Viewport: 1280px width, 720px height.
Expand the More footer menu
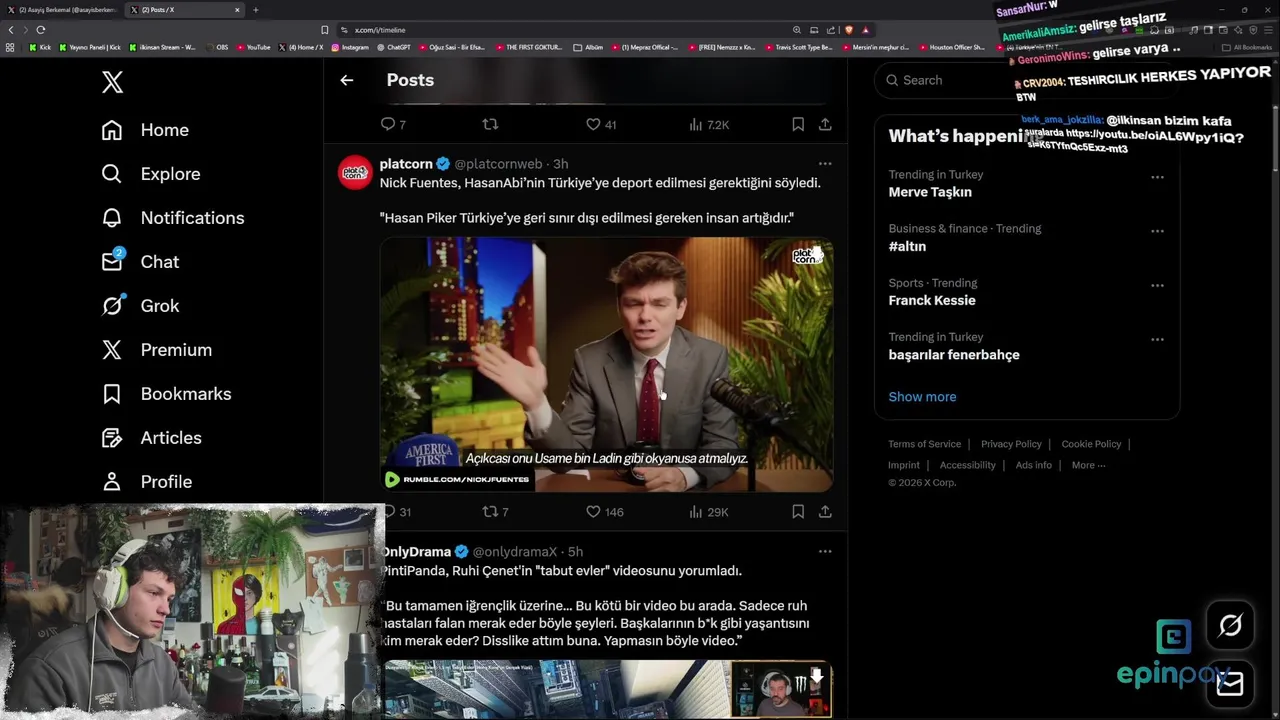tap(1088, 465)
